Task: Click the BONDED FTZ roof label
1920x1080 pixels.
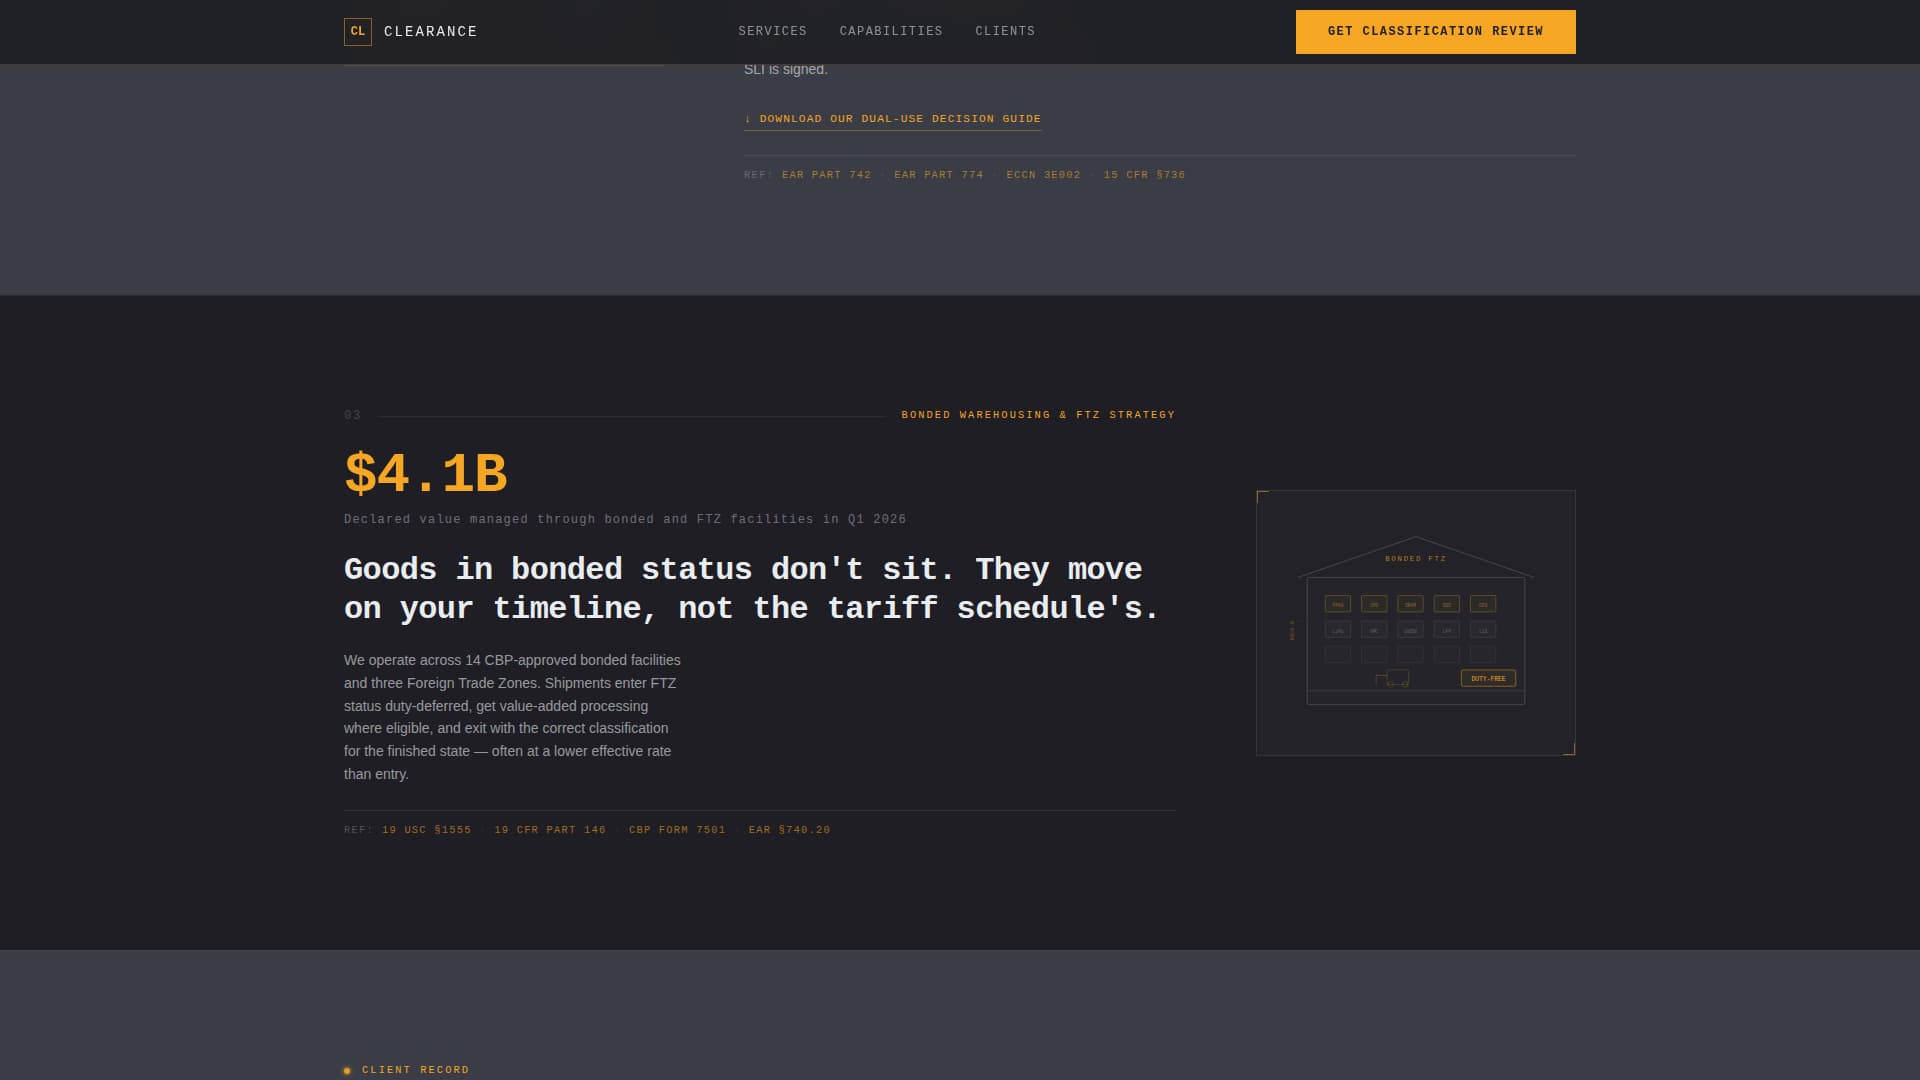Action: pos(1415,559)
